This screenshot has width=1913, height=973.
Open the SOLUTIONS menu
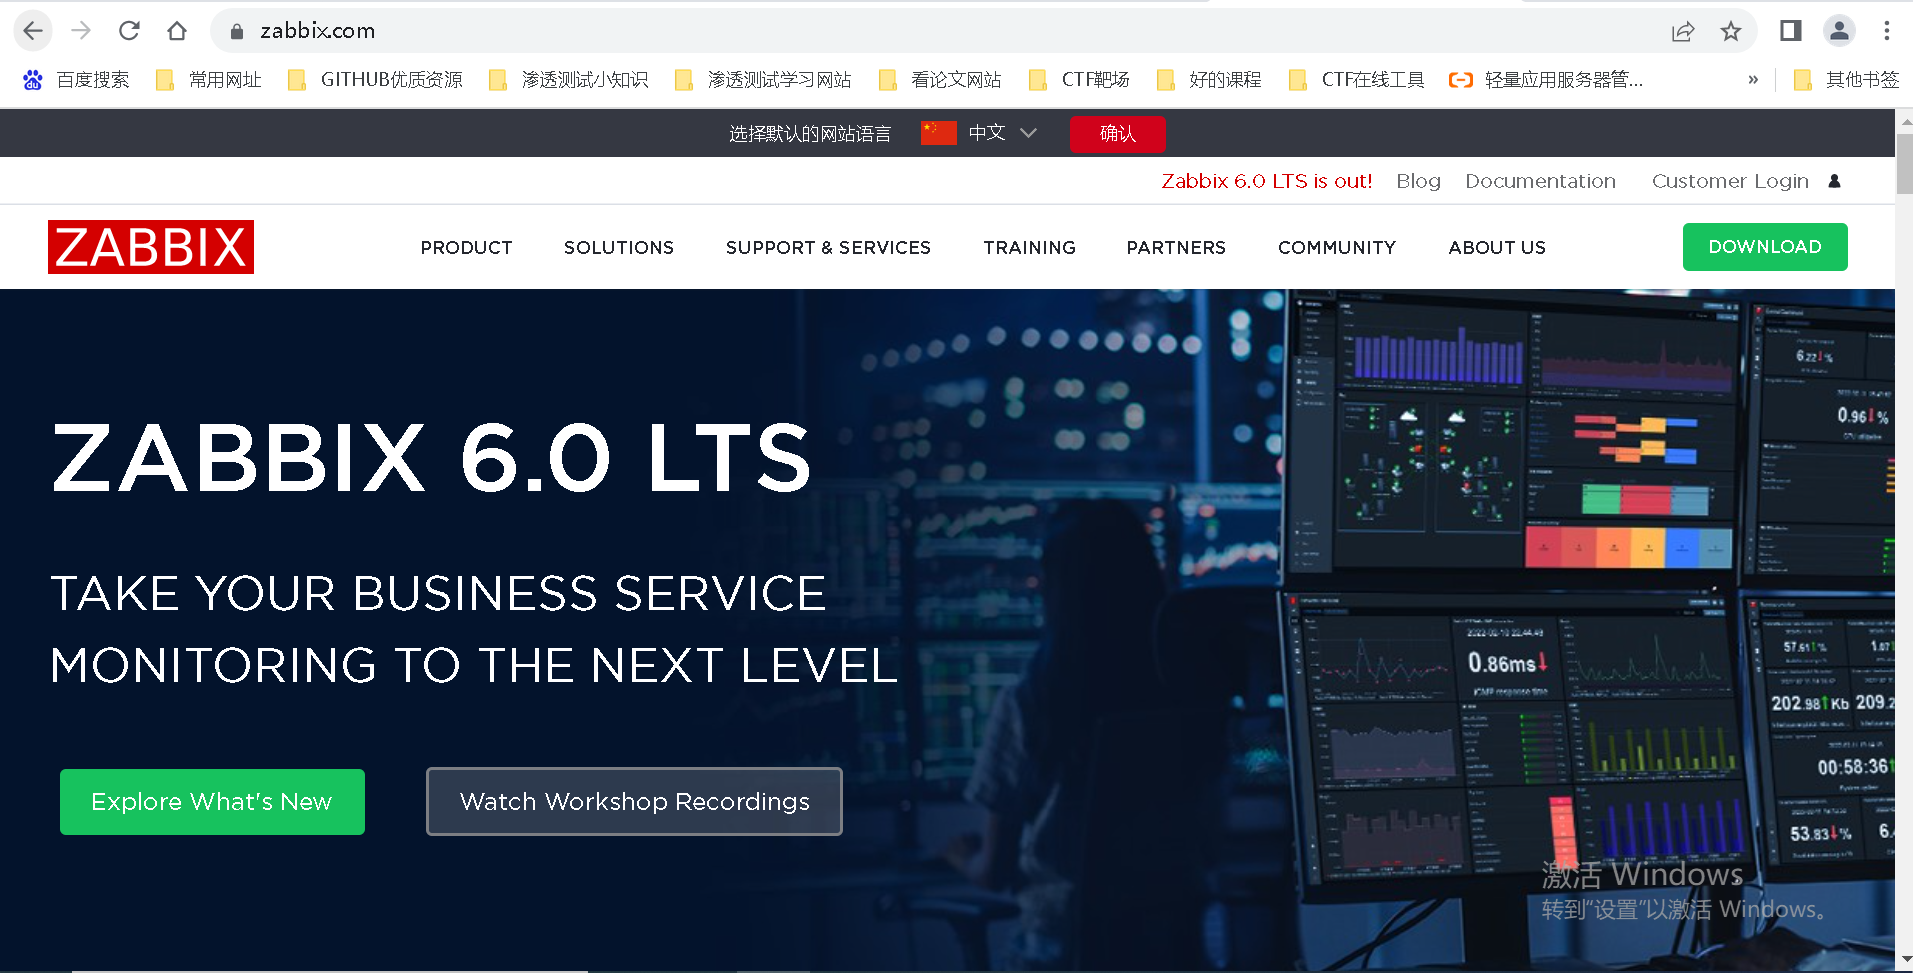click(618, 247)
